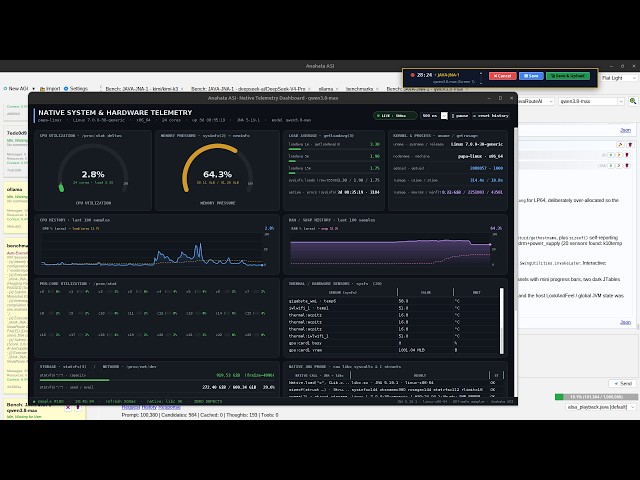Viewport: 640px width, 480px height.
Task: Click the Prompt: 100,380 status text
Action: (140, 415)
